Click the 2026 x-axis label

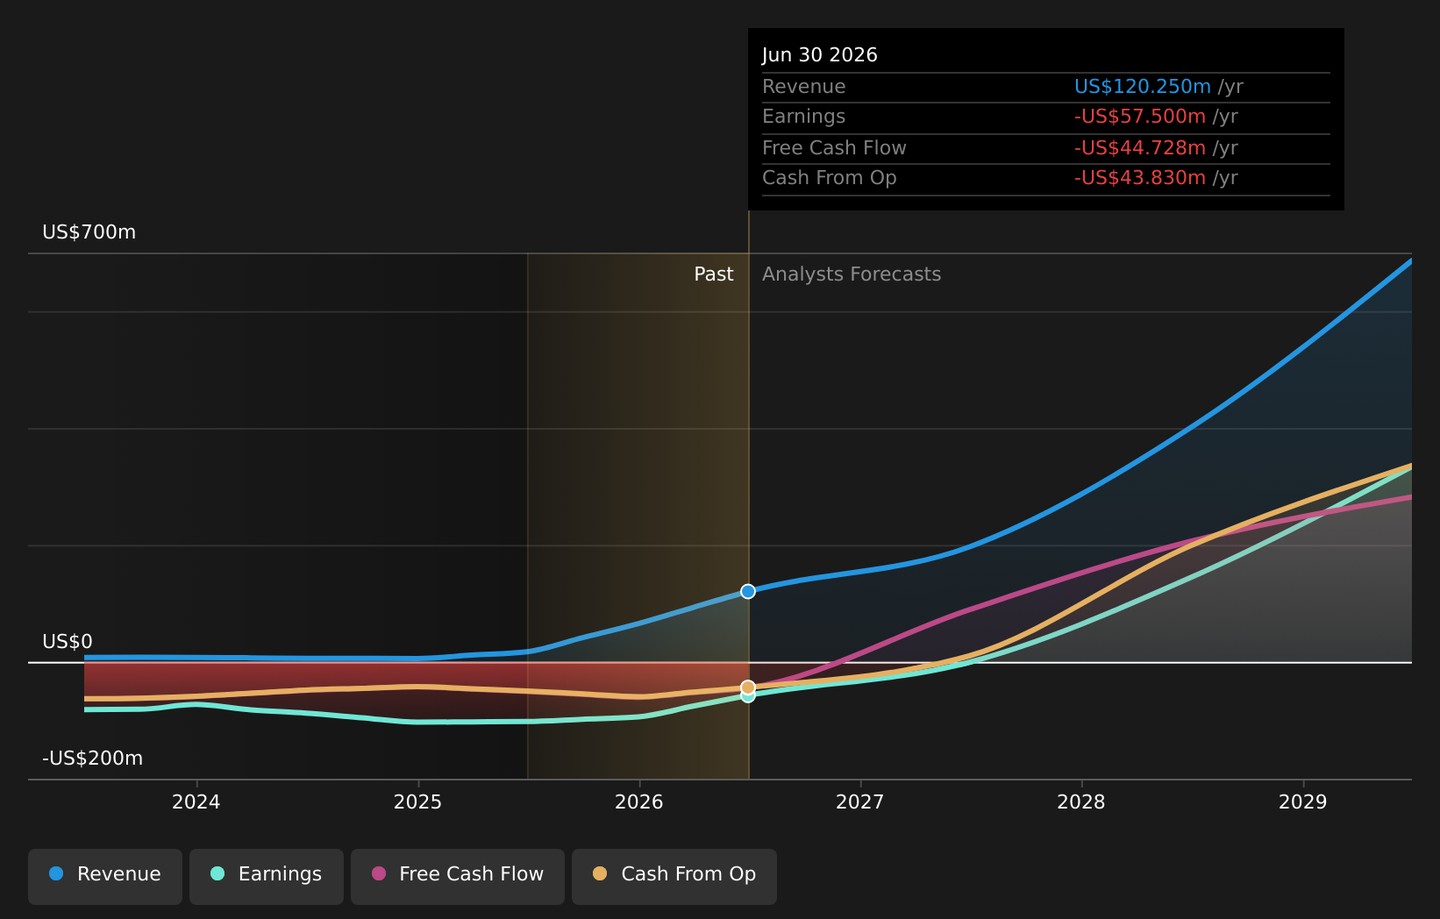pyautogui.click(x=639, y=802)
